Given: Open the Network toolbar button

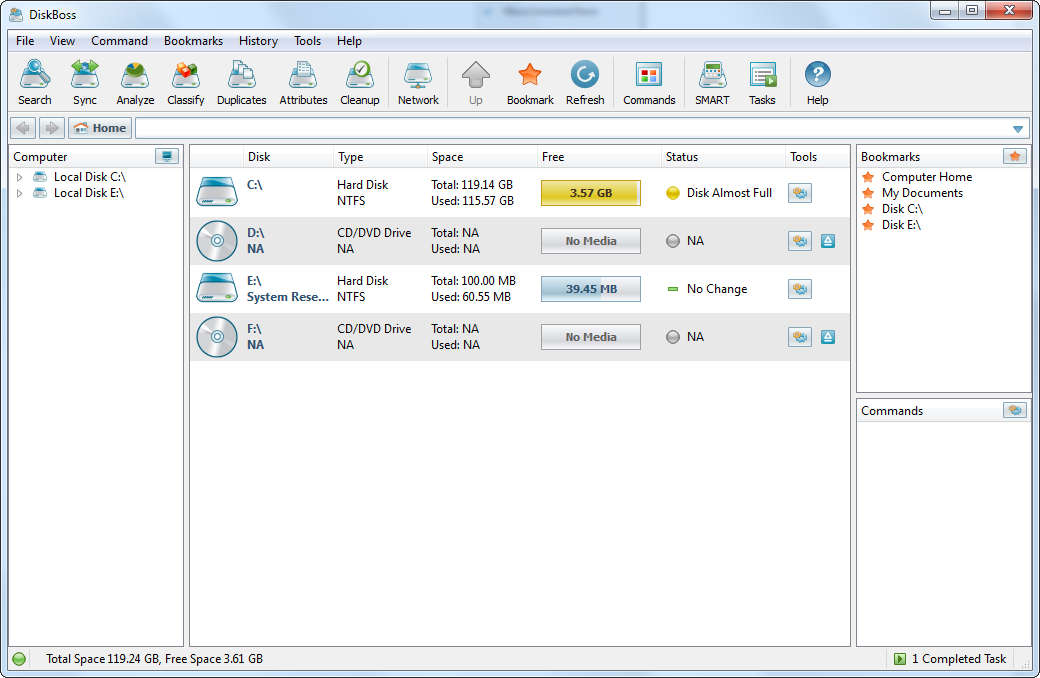Looking at the screenshot, I should (418, 82).
